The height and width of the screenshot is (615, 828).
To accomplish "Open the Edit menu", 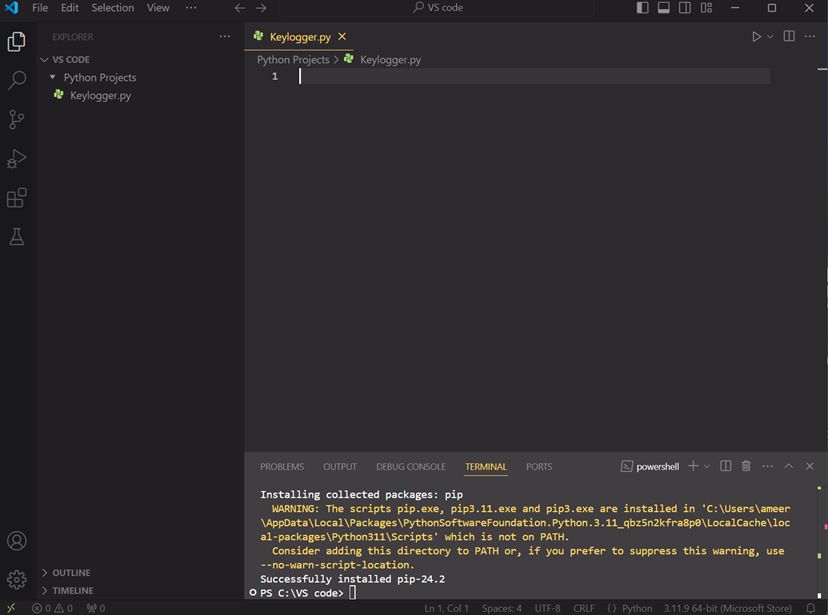I will (x=69, y=8).
